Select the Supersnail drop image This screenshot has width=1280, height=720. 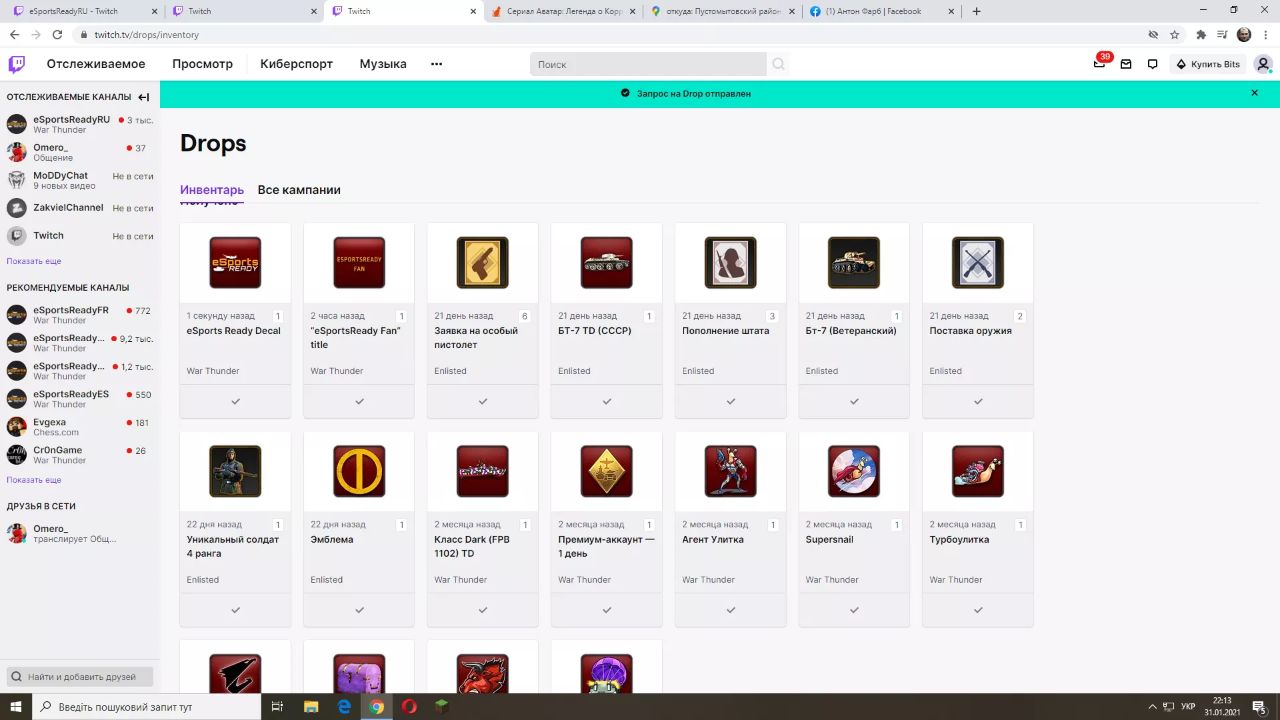click(854, 471)
